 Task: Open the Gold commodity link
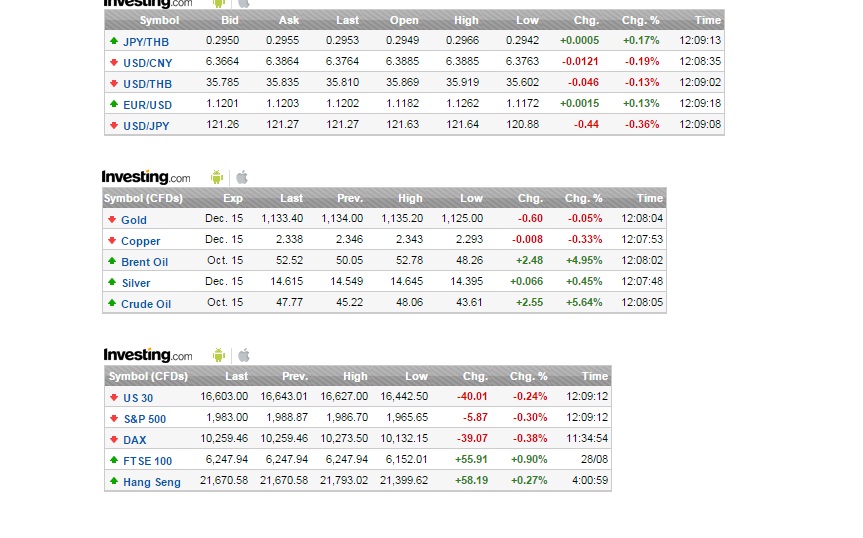[x=134, y=220]
